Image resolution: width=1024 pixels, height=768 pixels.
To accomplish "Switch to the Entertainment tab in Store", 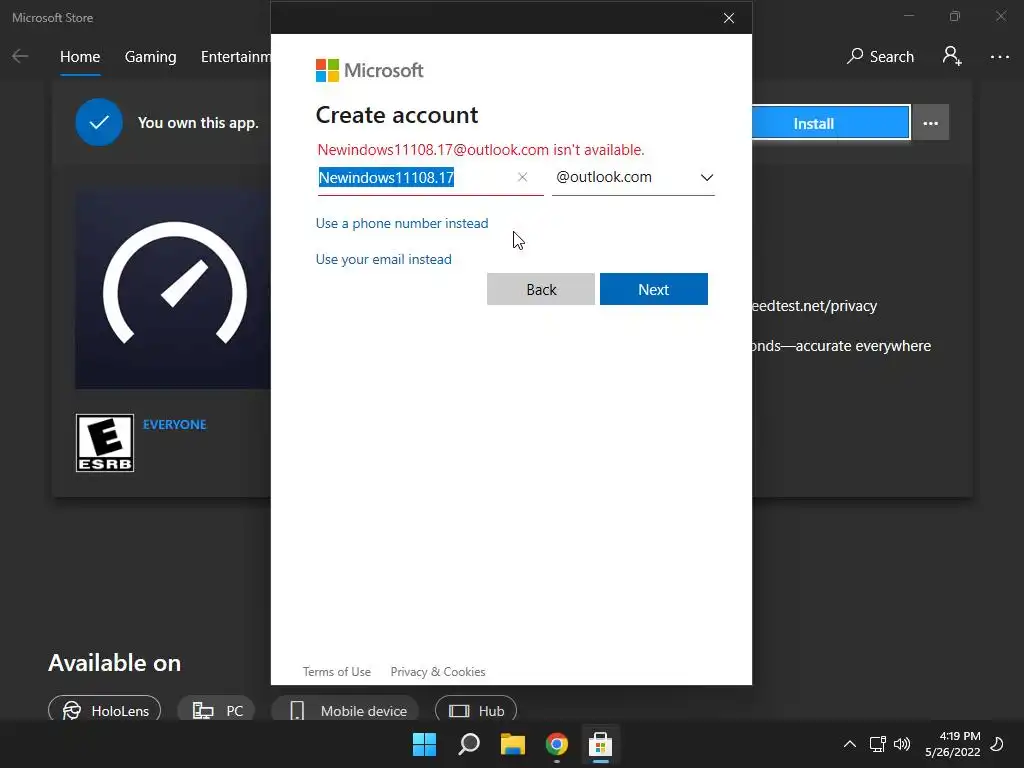I will (x=235, y=57).
